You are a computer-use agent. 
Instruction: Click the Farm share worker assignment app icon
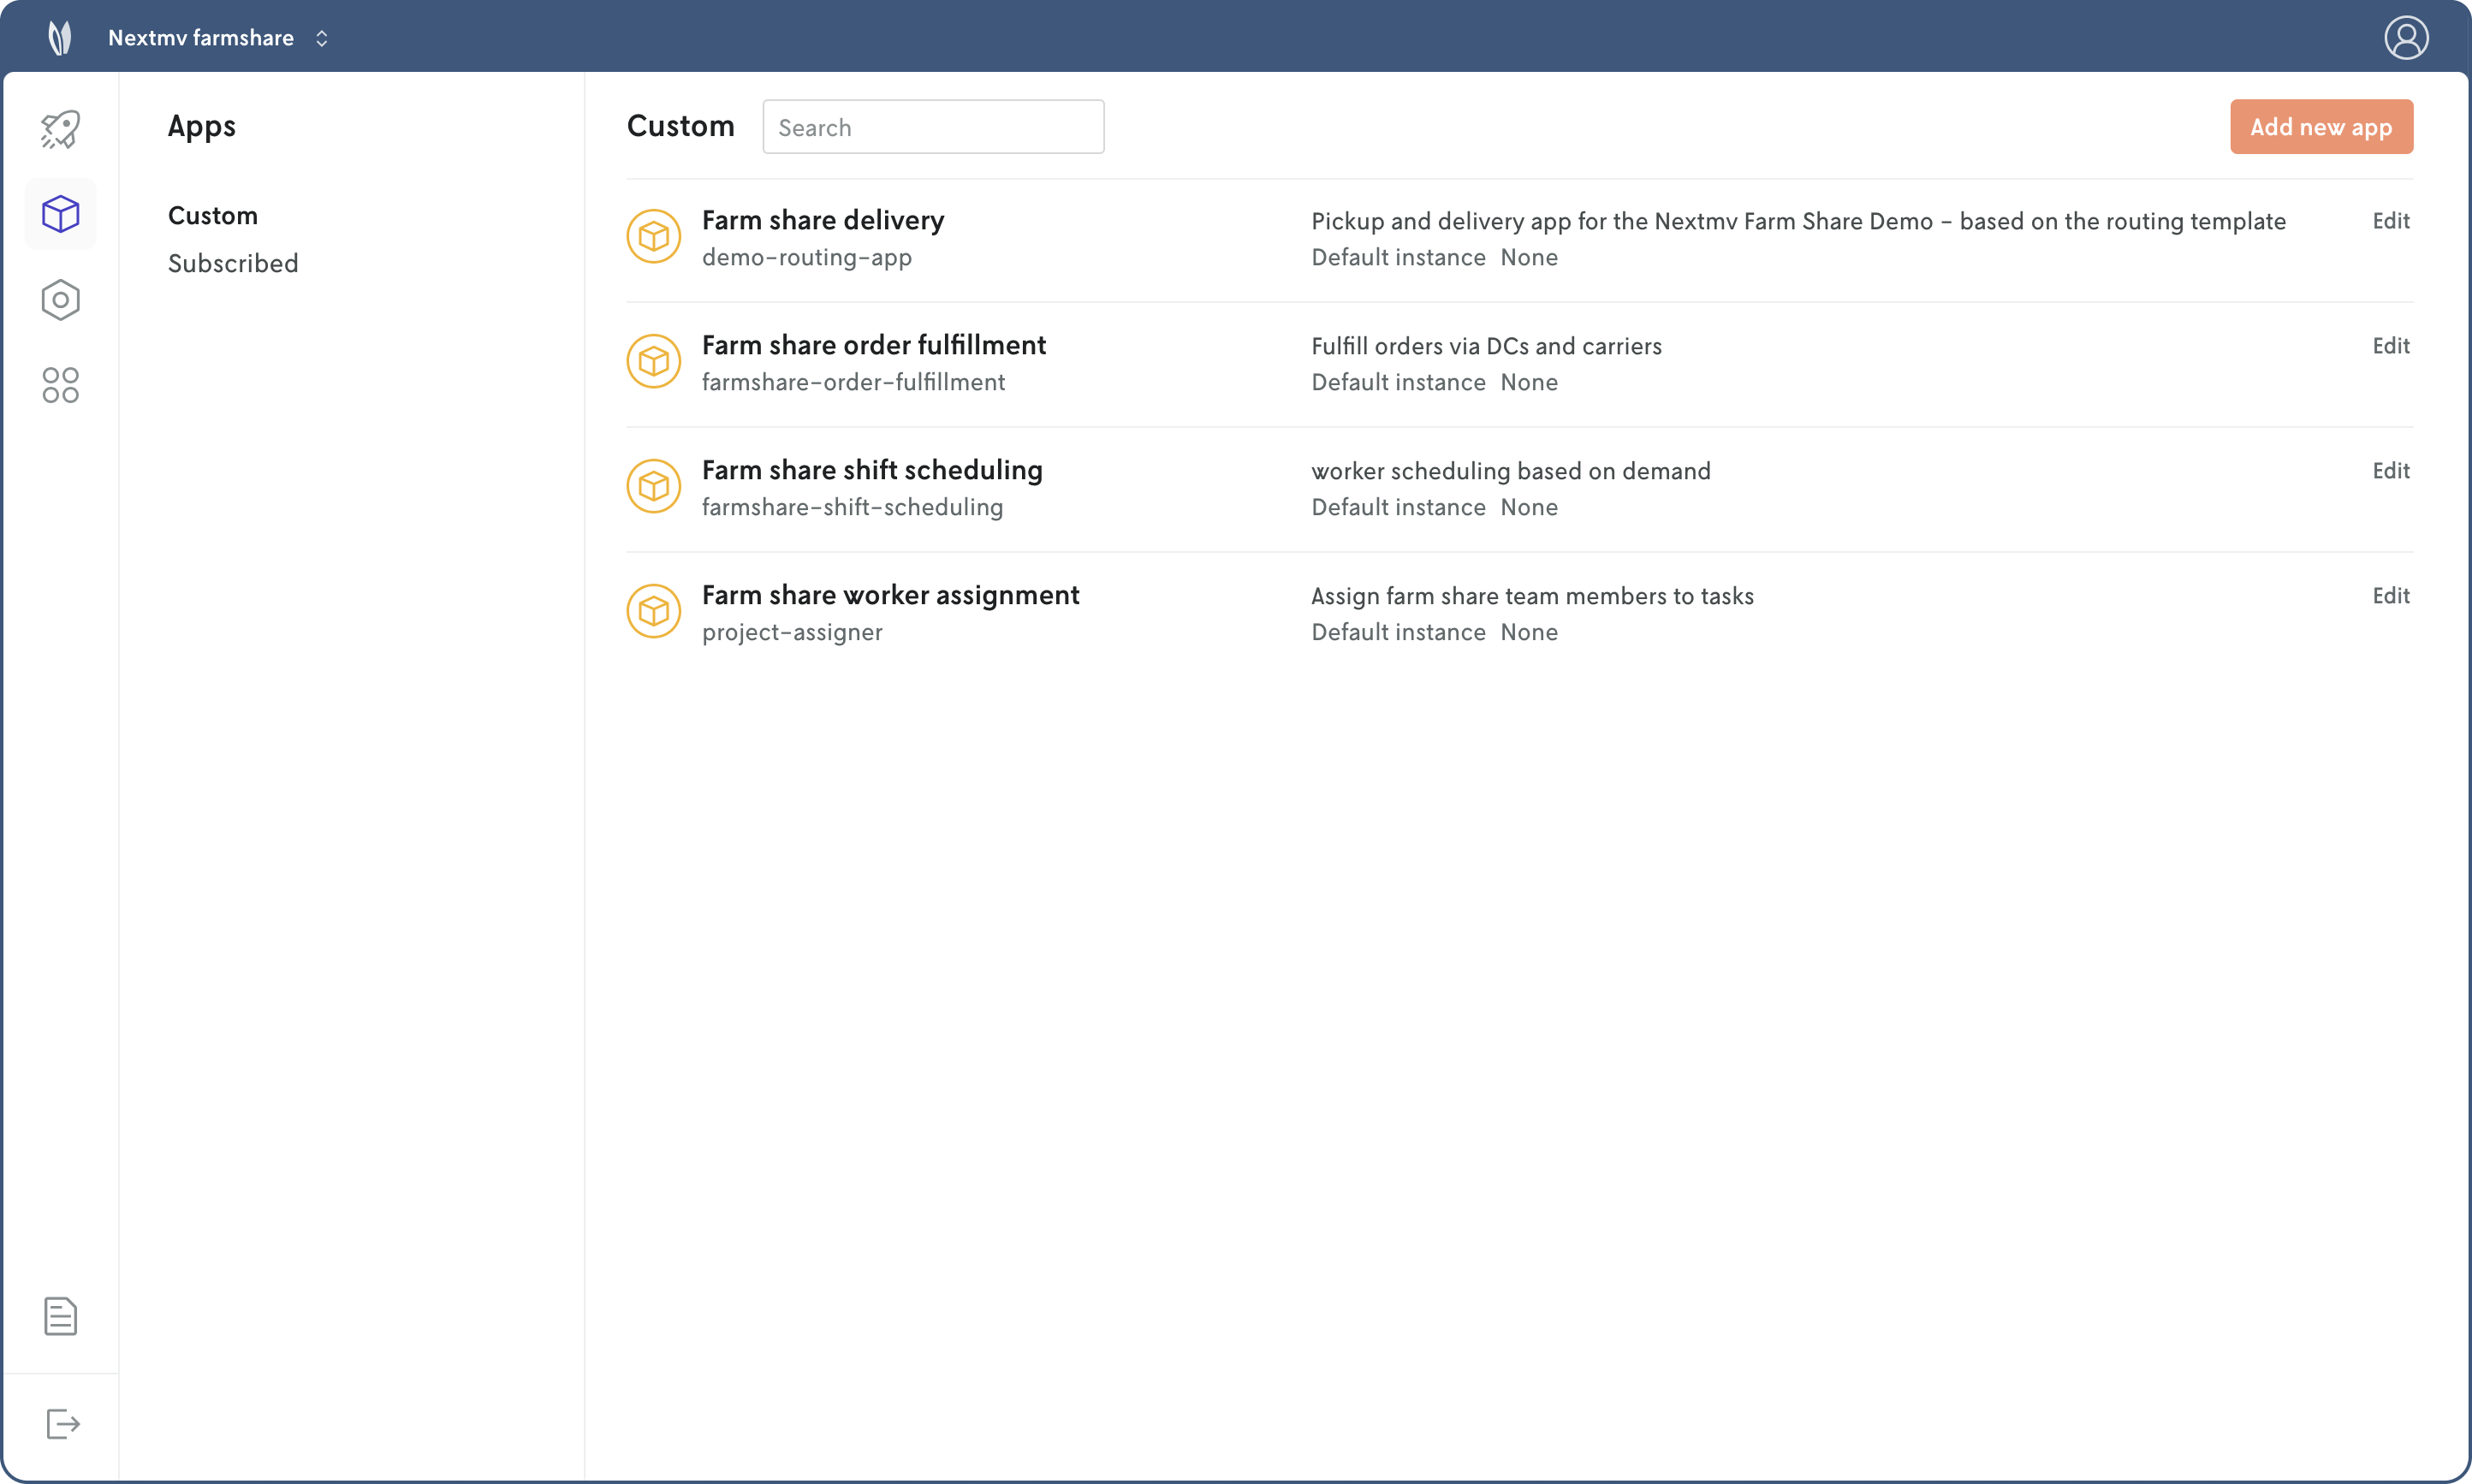pyautogui.click(x=653, y=610)
